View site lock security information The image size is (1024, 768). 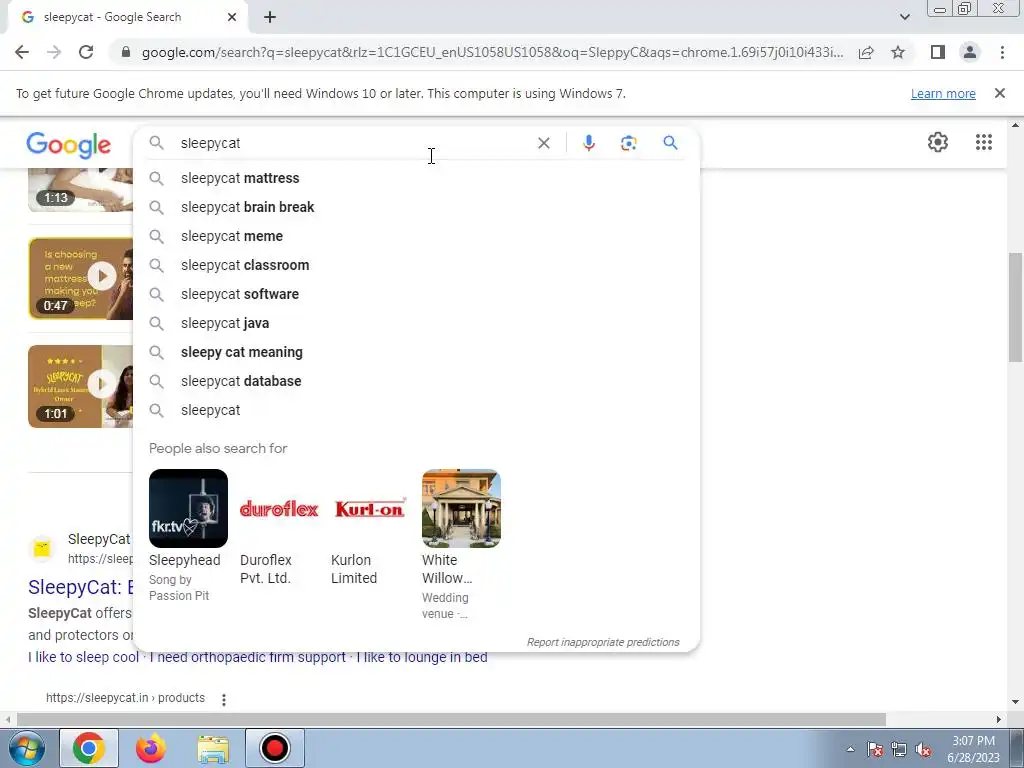[x=126, y=52]
